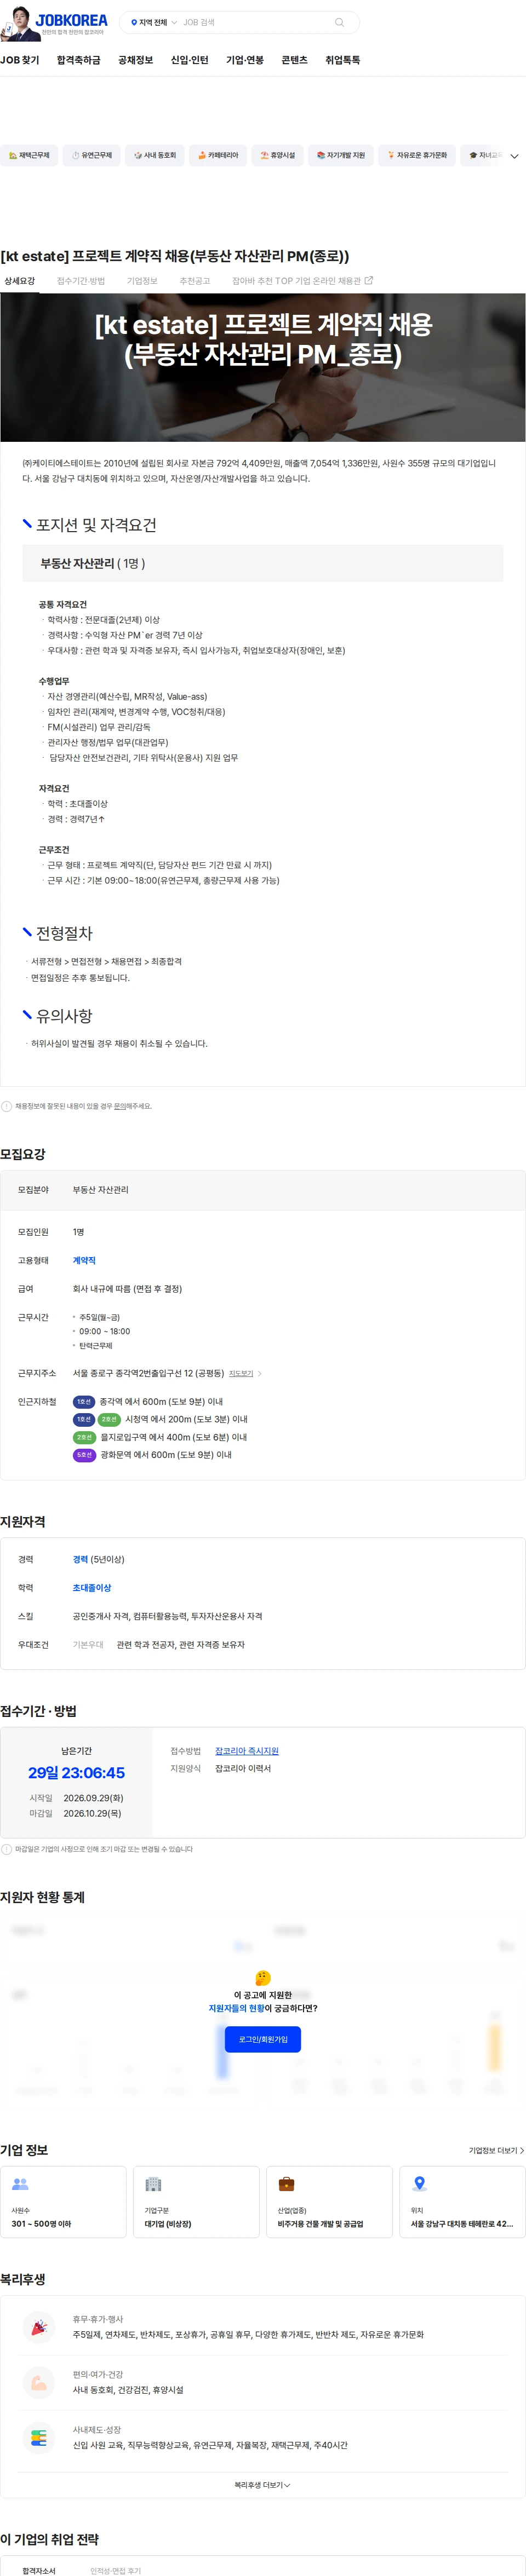Switch to the 합격자소서 tab
Screen dimensions: 526x2576
(39, 2570)
